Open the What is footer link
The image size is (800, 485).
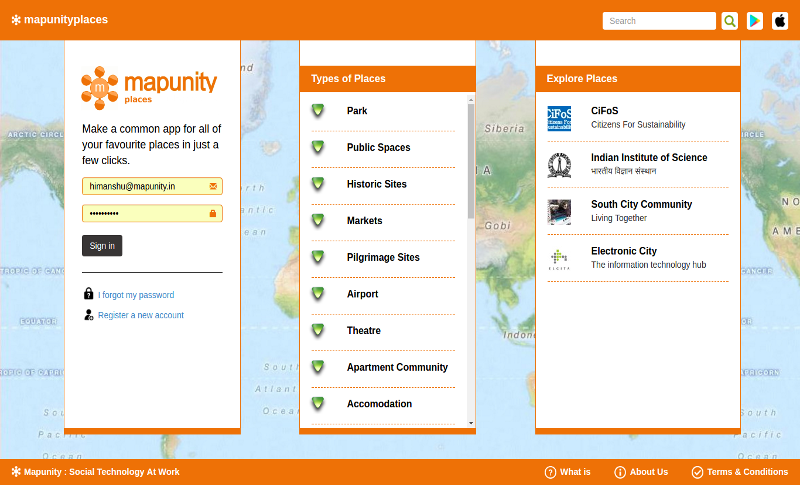pyautogui.click(x=575, y=472)
